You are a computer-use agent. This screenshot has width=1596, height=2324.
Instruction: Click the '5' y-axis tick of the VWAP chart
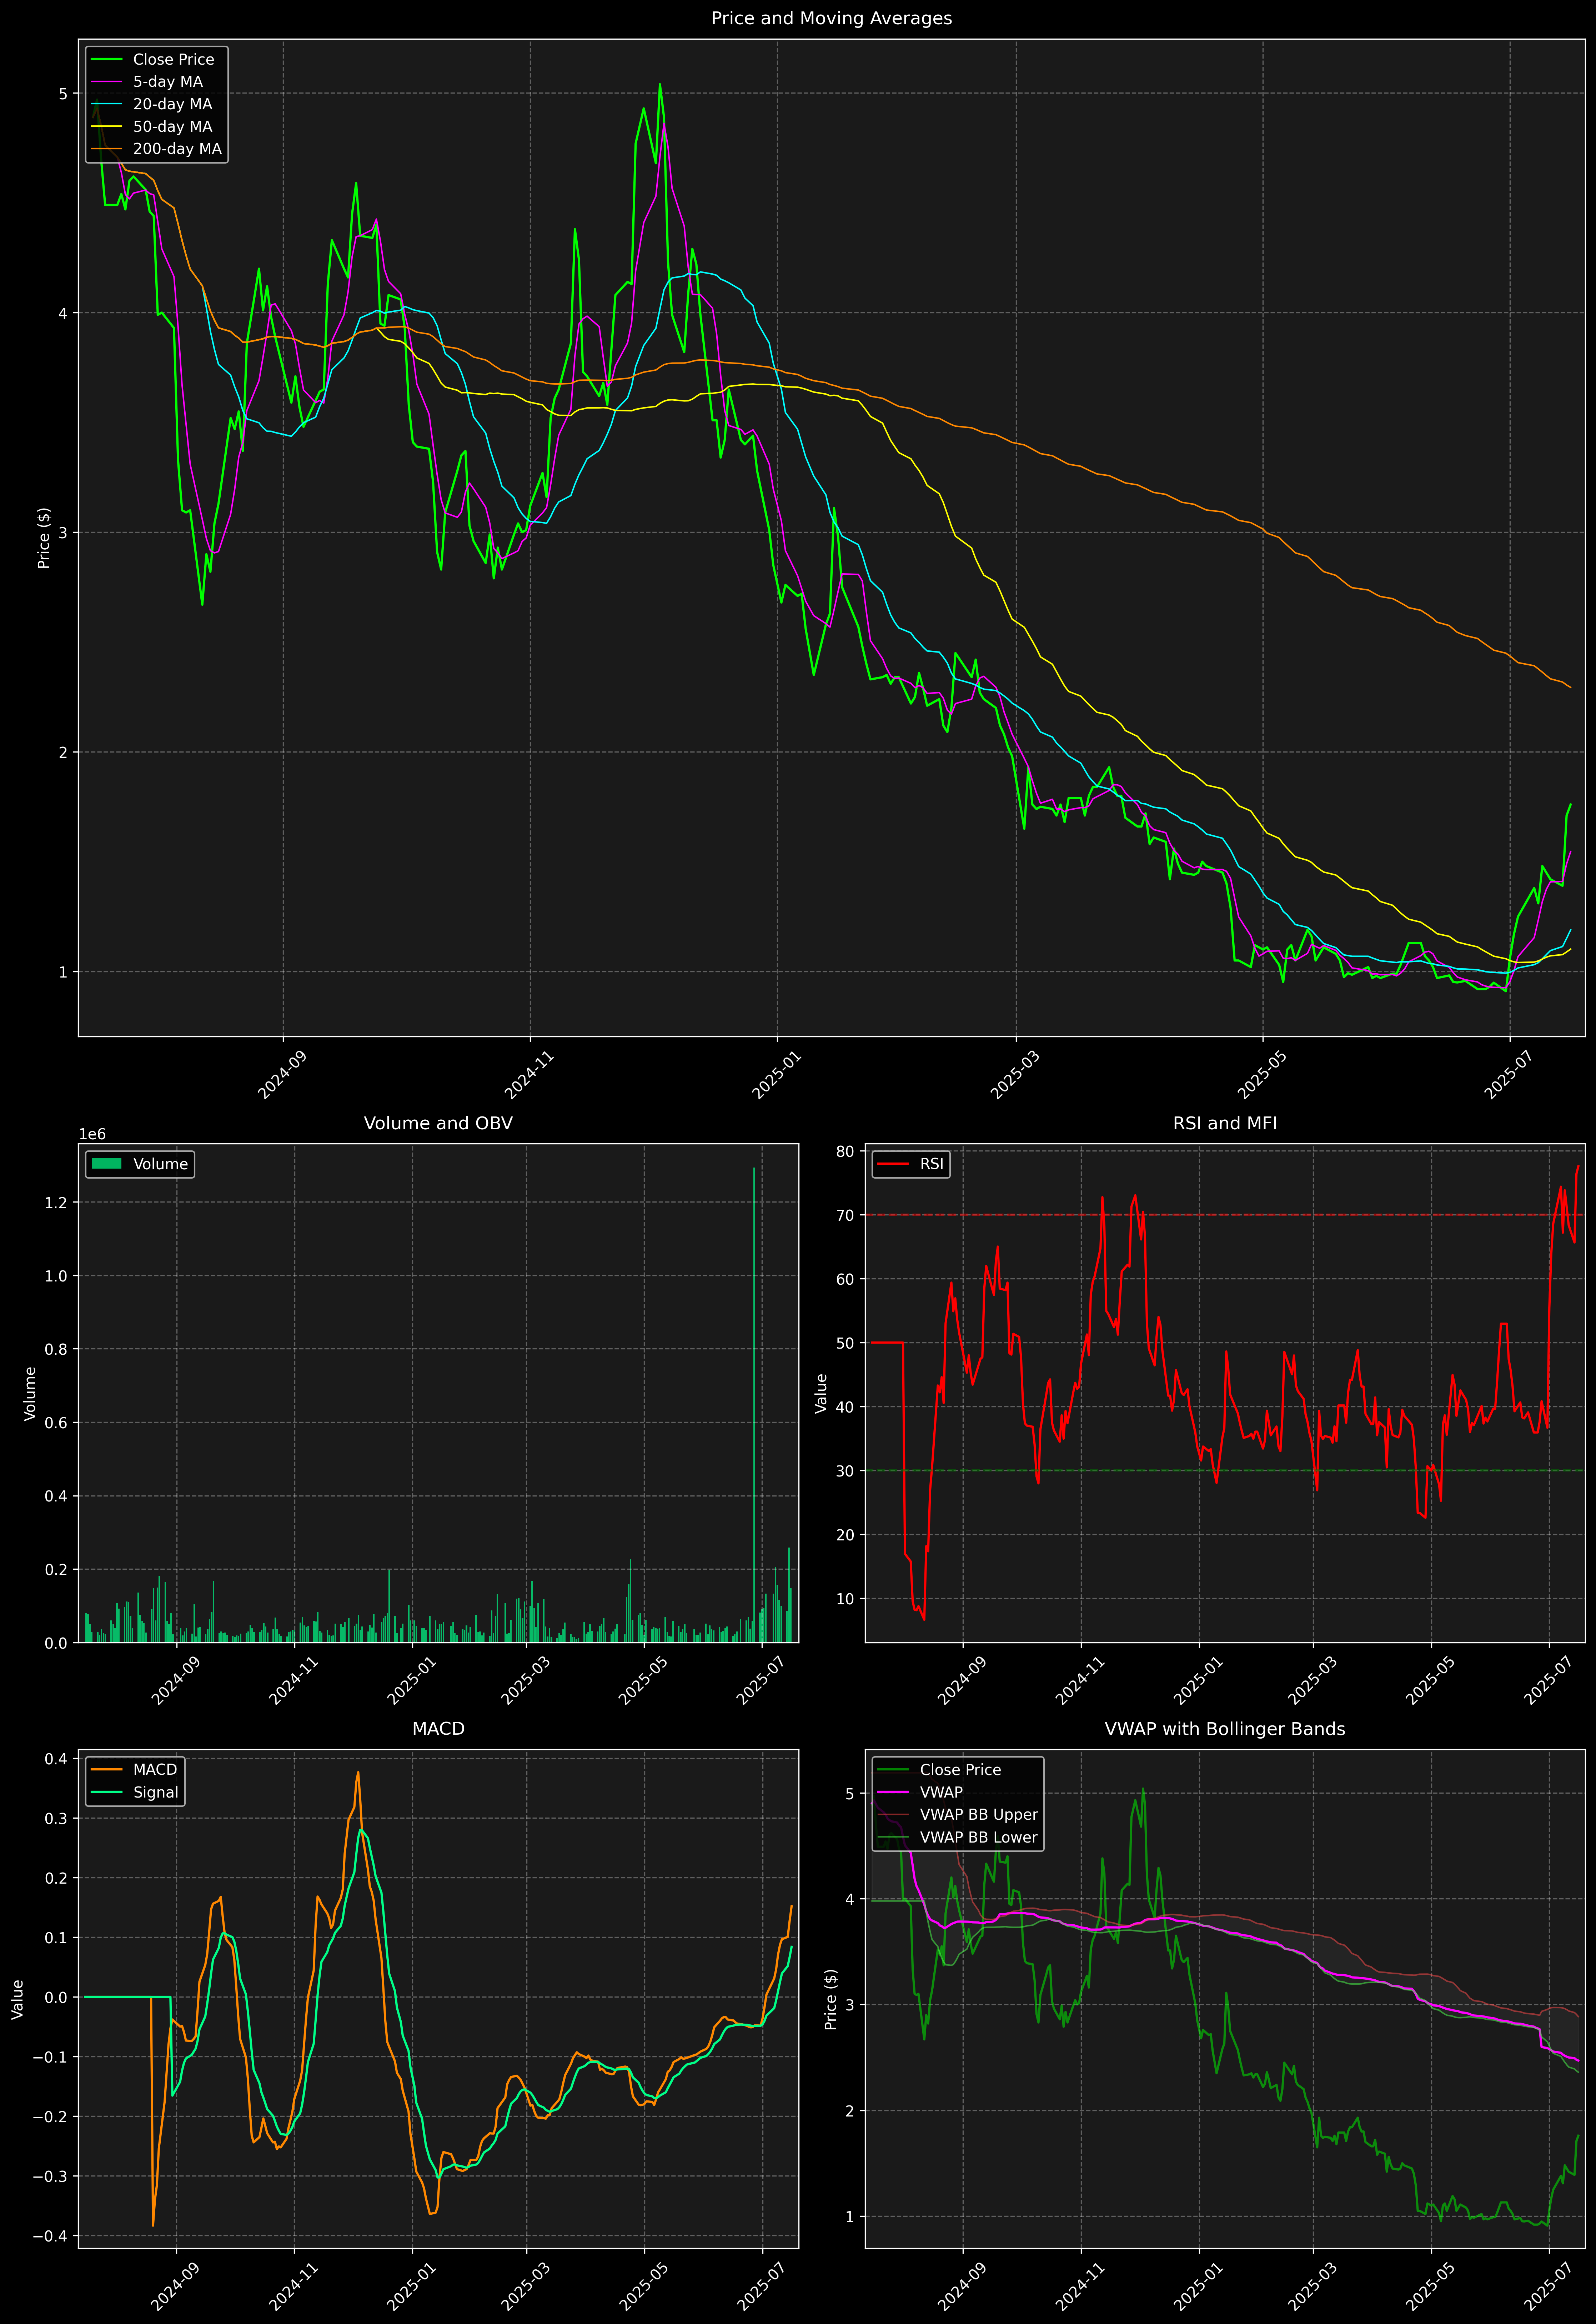(850, 1794)
